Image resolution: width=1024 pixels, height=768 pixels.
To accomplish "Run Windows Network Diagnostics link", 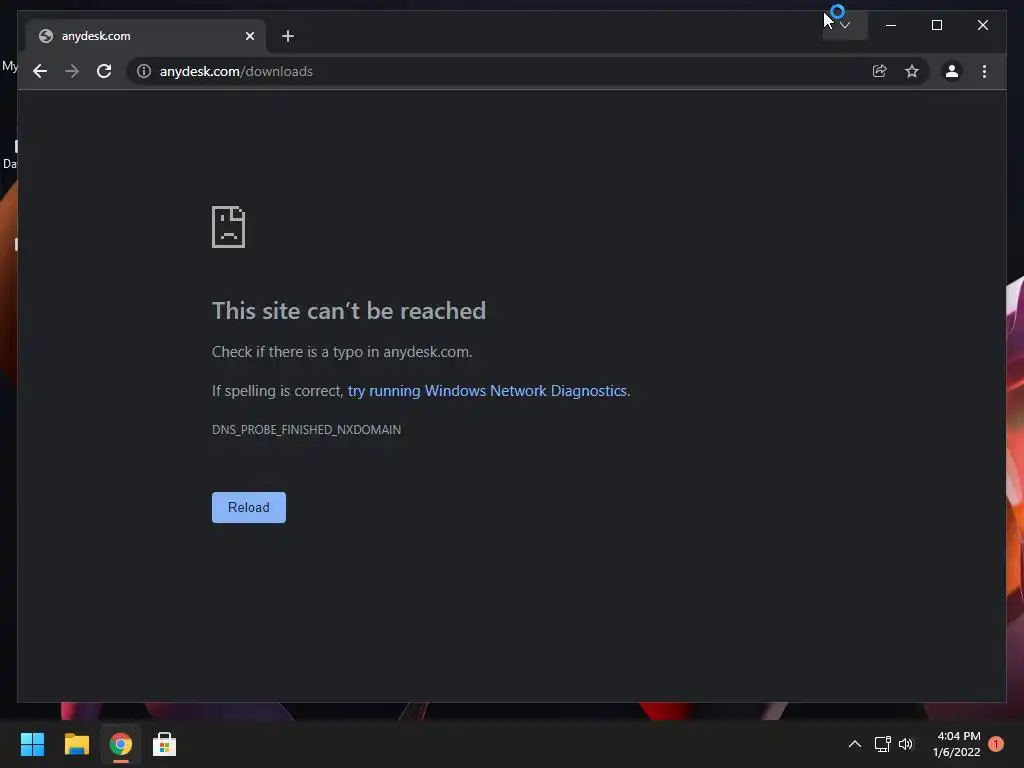I will click(x=487, y=391).
